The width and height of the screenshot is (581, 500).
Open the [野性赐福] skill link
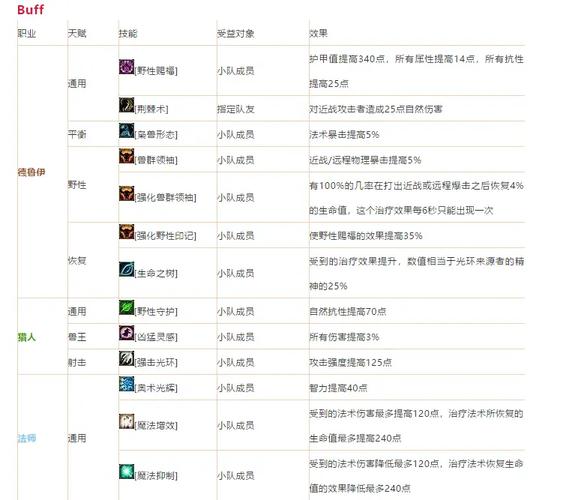click(156, 71)
